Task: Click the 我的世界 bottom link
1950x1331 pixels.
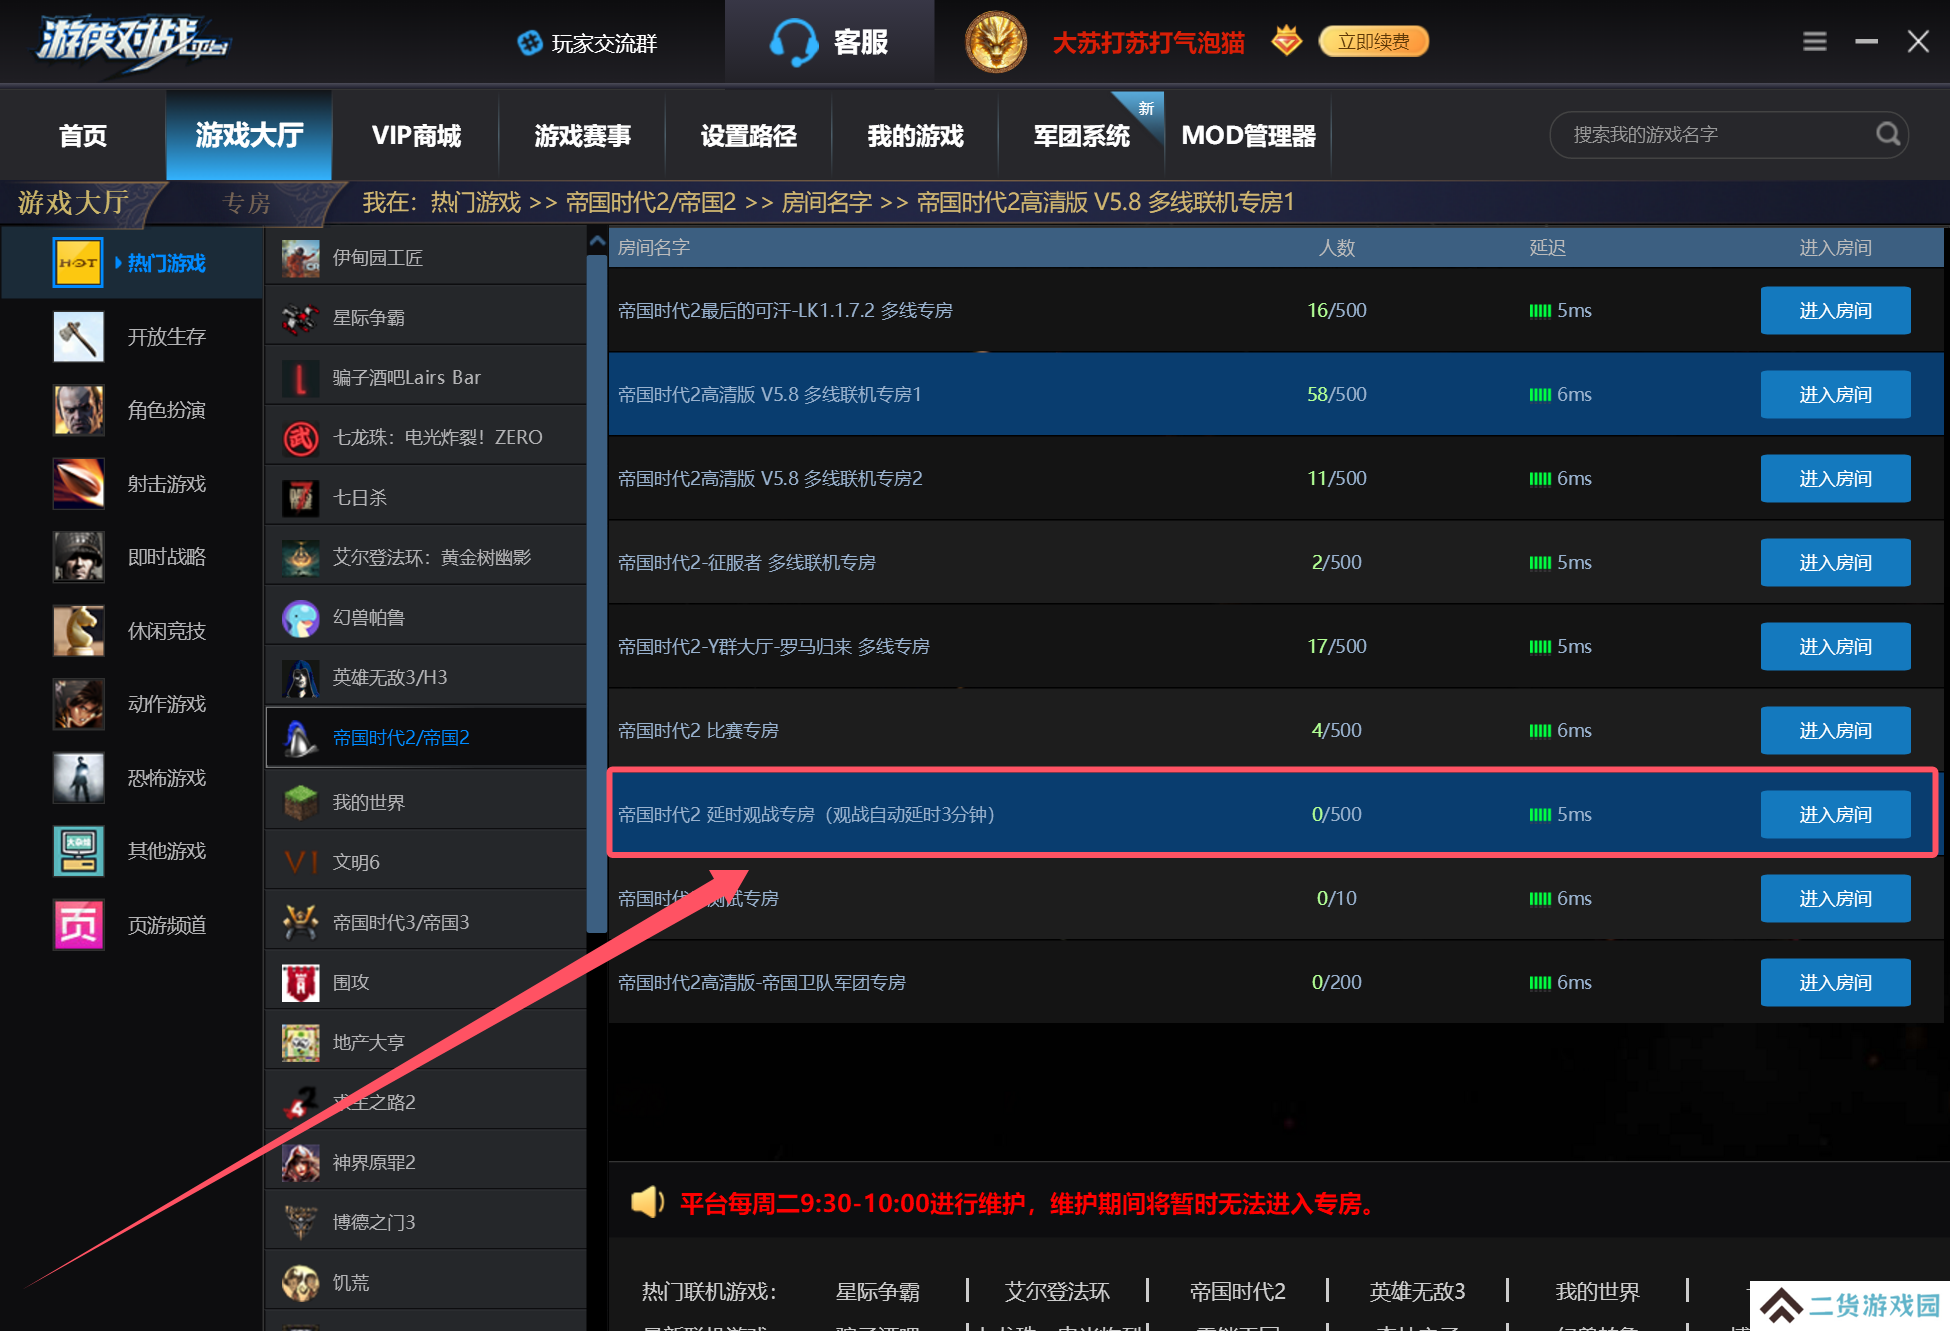Action: point(1597,1291)
